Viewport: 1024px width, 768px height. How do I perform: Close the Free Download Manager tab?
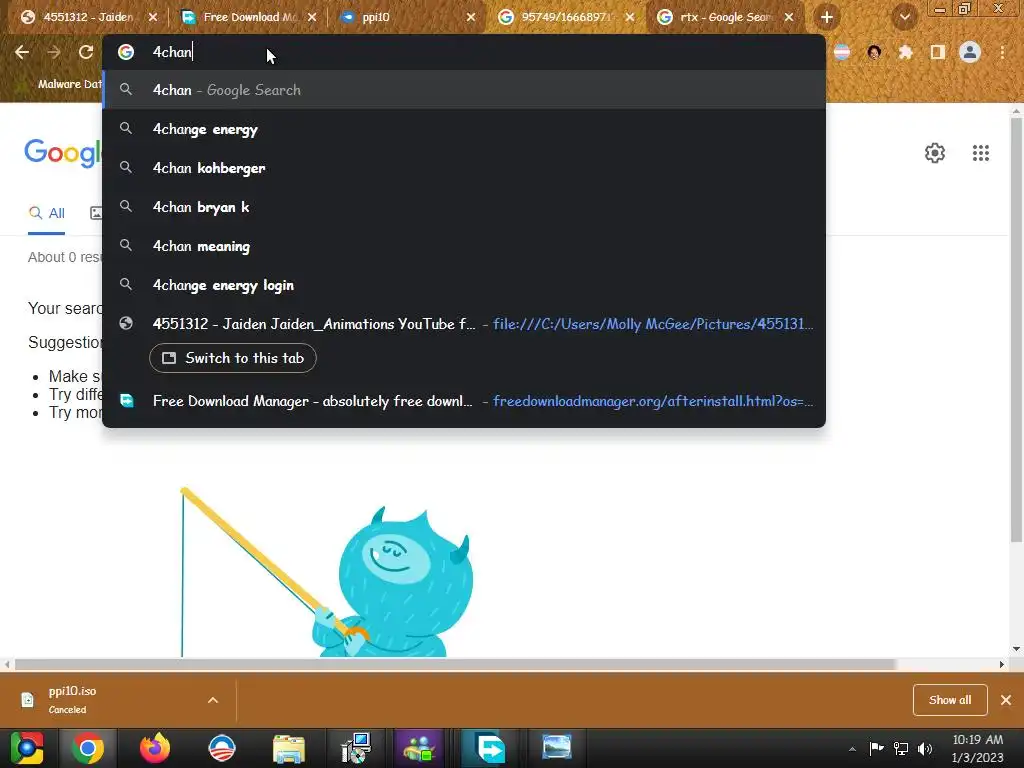(312, 17)
